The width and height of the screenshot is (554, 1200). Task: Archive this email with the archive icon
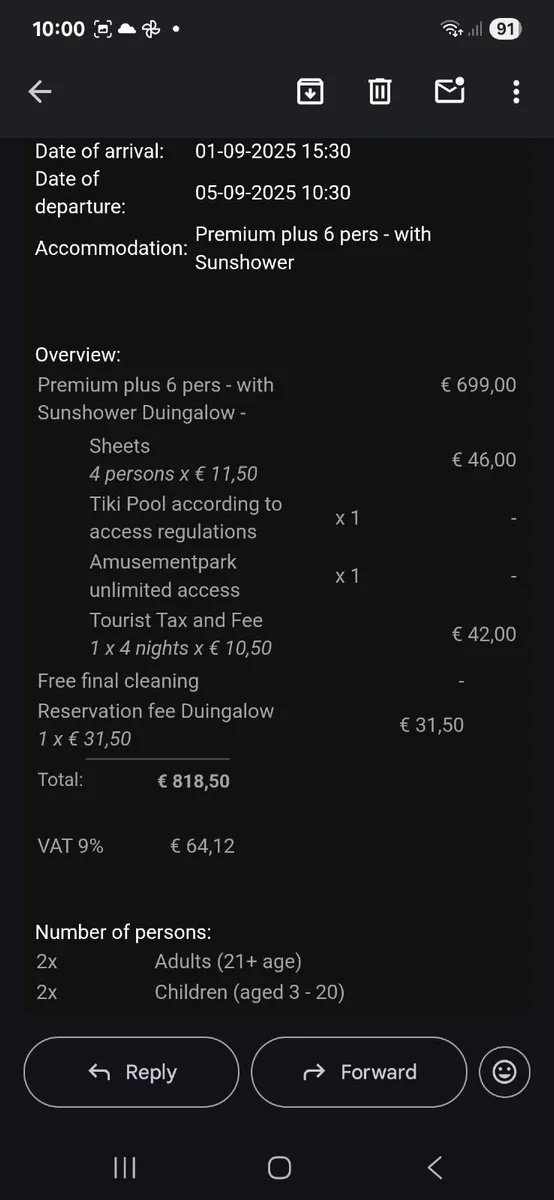pos(310,92)
